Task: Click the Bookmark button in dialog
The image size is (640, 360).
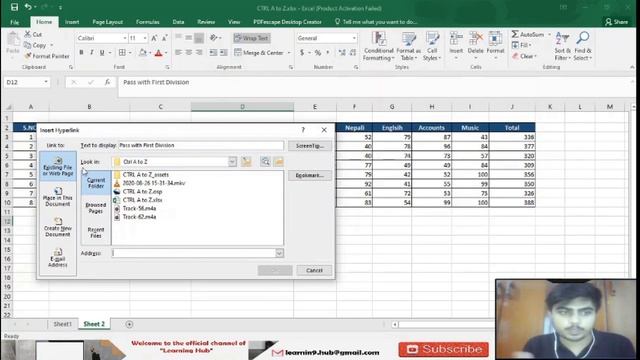Action: pyautogui.click(x=310, y=176)
